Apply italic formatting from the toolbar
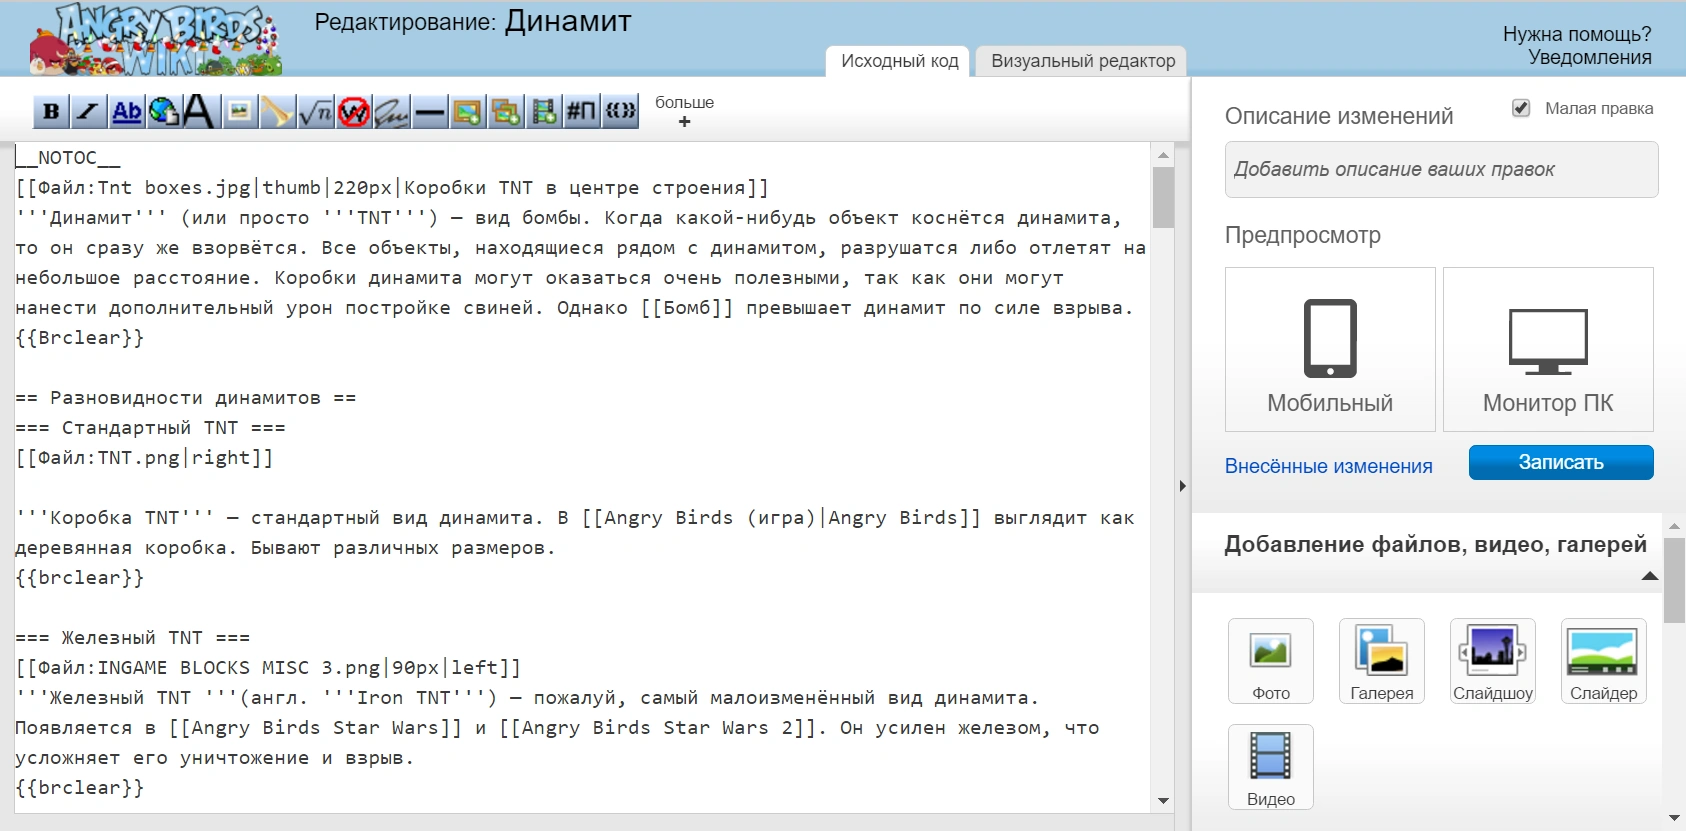 88,111
